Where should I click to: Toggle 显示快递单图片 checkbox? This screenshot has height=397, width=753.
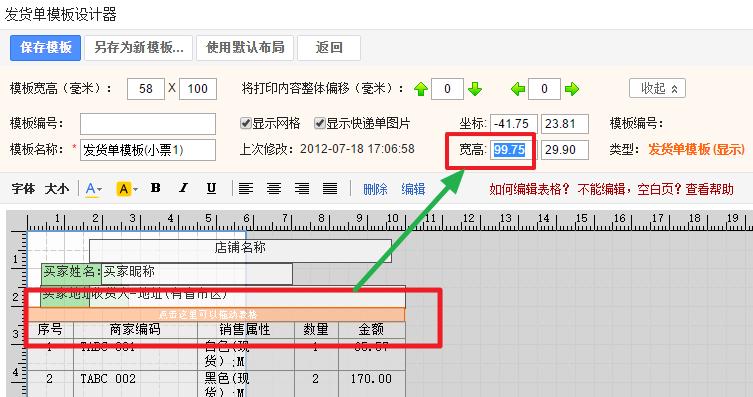(x=319, y=123)
